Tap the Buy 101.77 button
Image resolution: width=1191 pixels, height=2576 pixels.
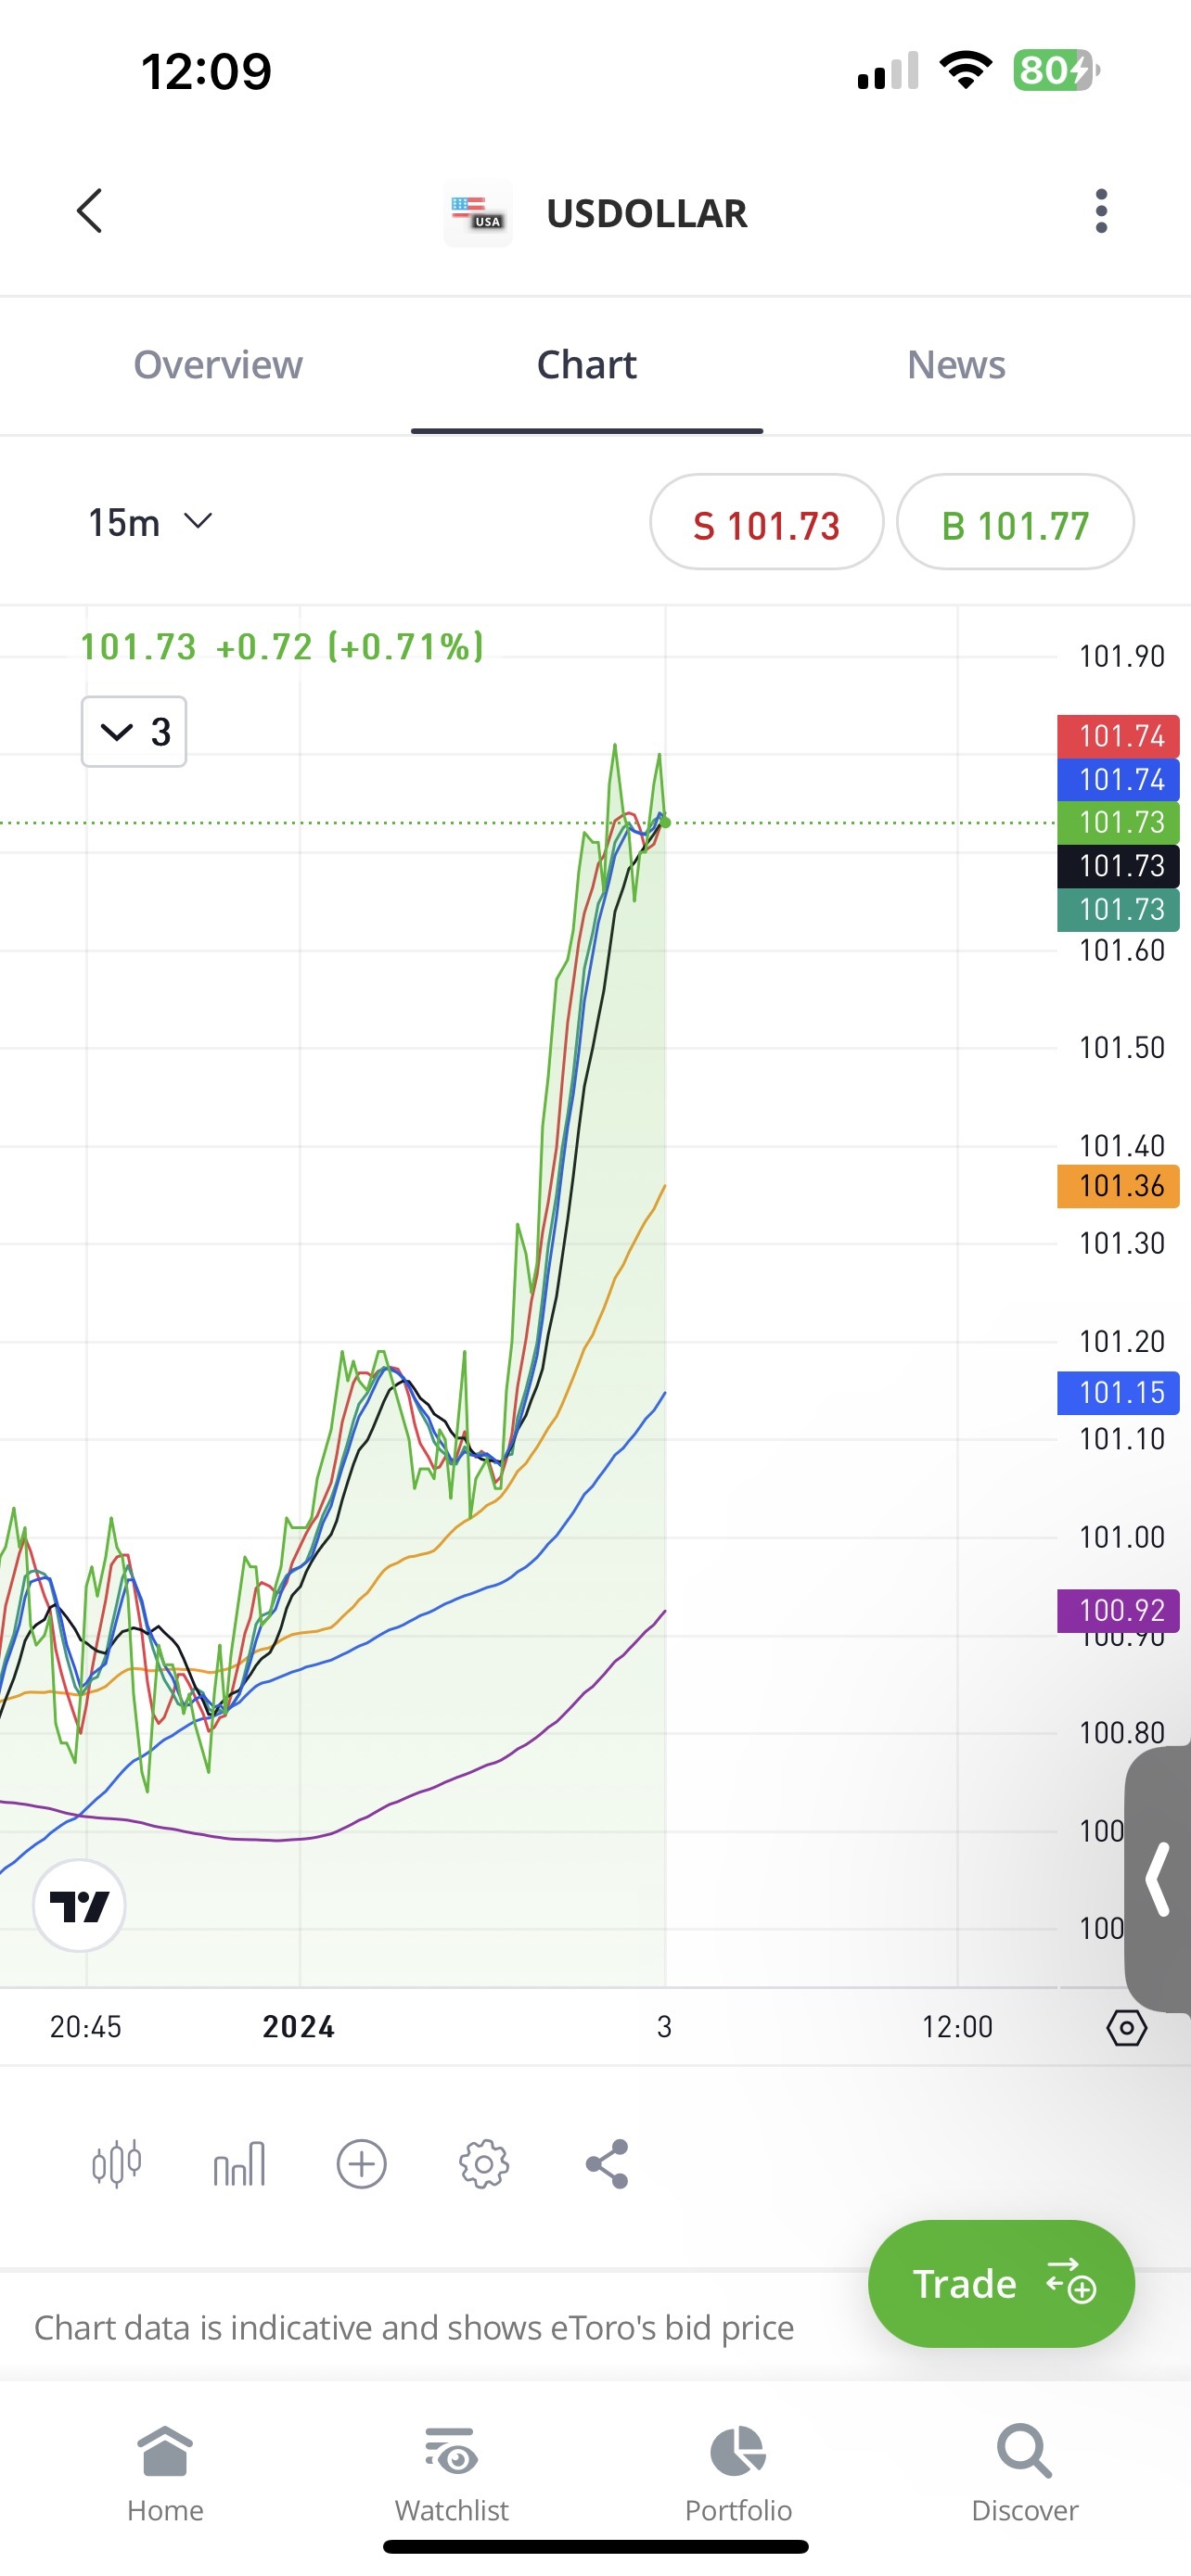[x=1015, y=523]
